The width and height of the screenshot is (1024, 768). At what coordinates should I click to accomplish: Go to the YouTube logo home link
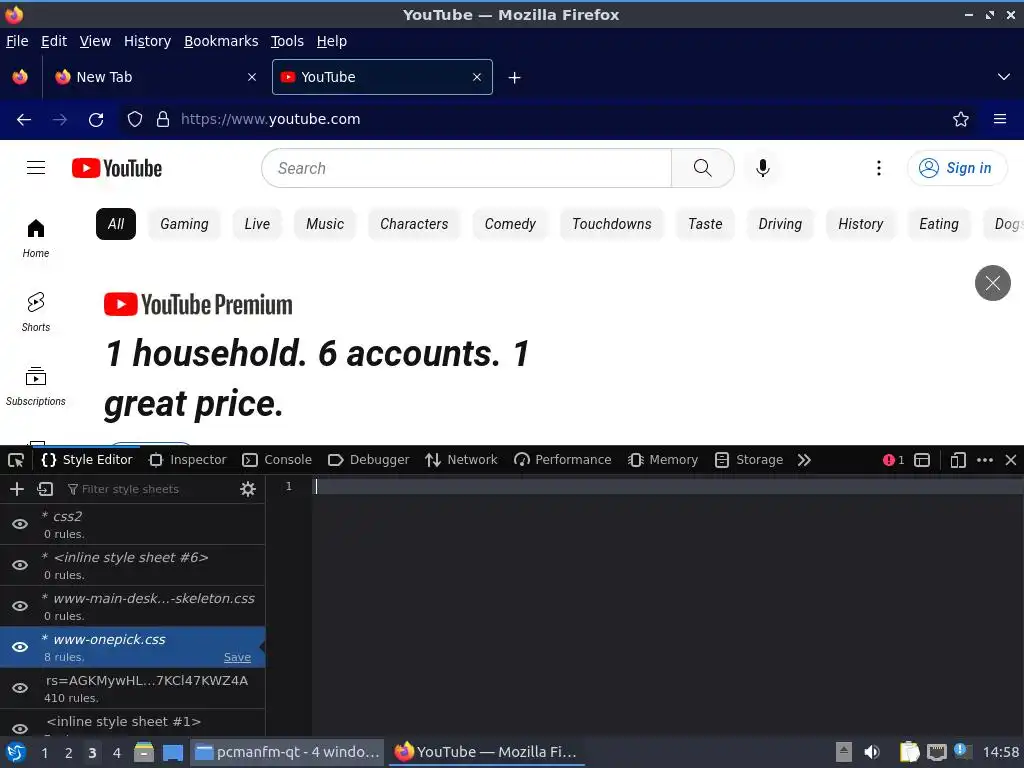click(117, 168)
